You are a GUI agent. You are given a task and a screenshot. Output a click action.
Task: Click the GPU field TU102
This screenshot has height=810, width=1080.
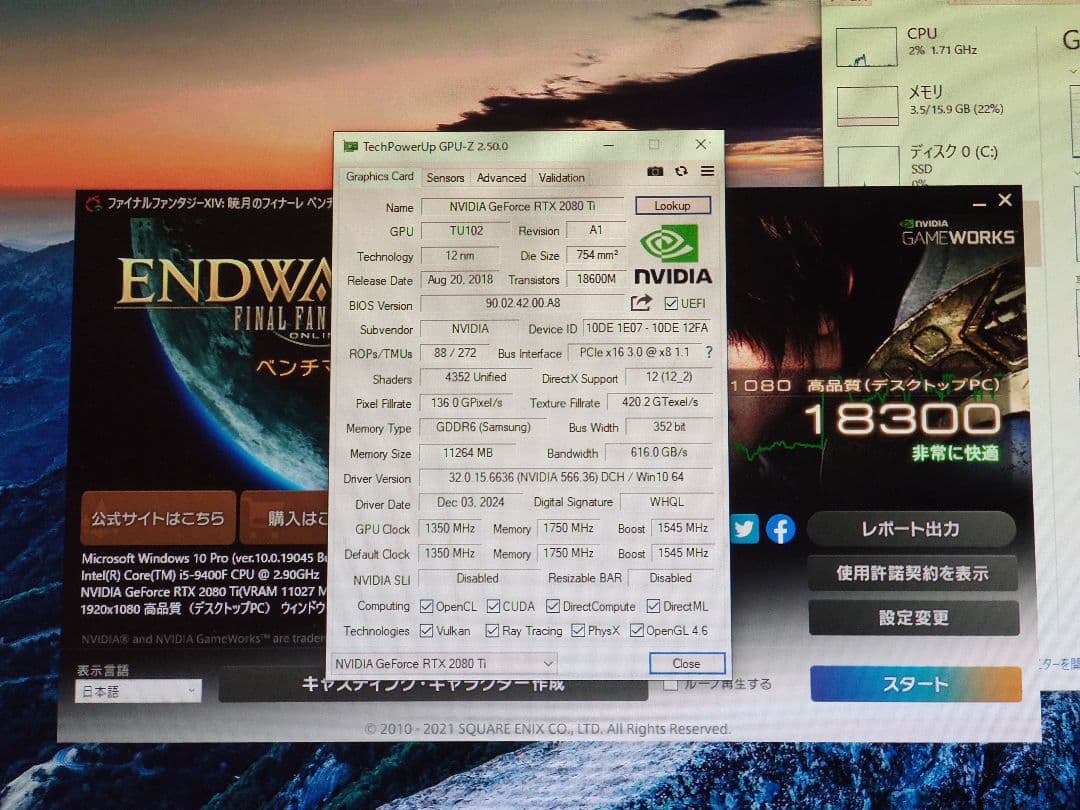(466, 230)
